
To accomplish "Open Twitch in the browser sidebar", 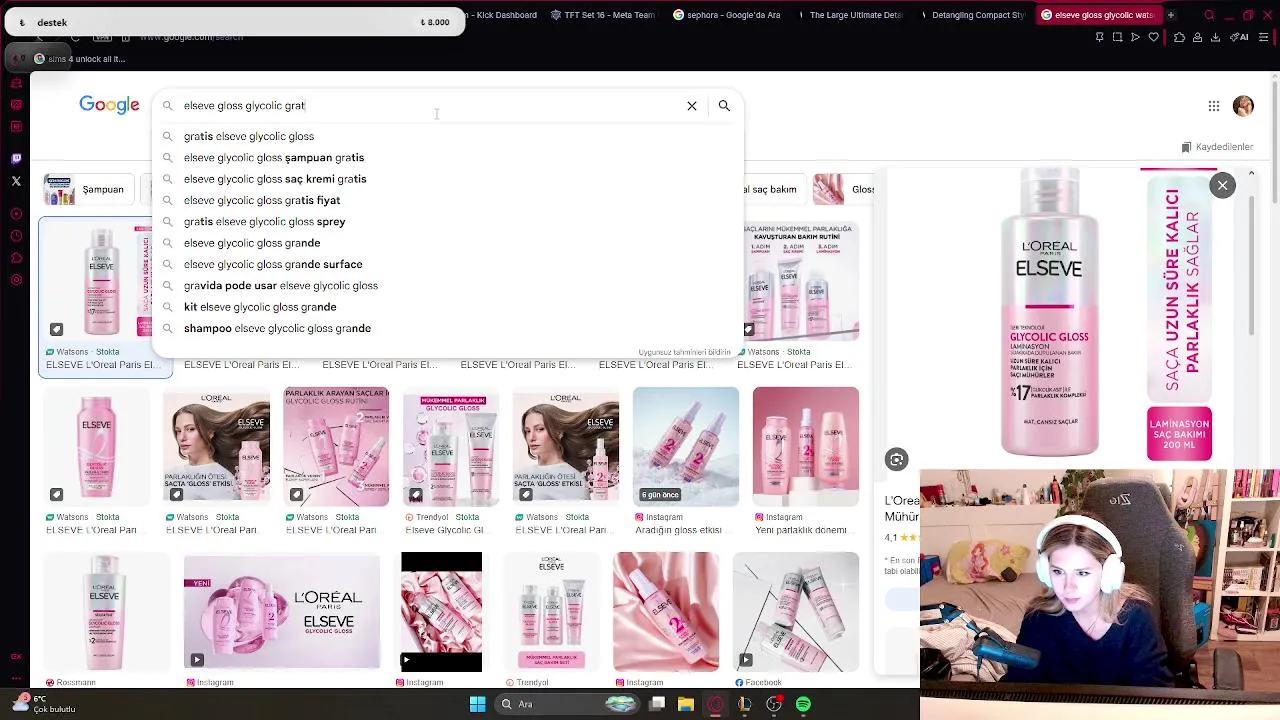I will tap(16, 158).
